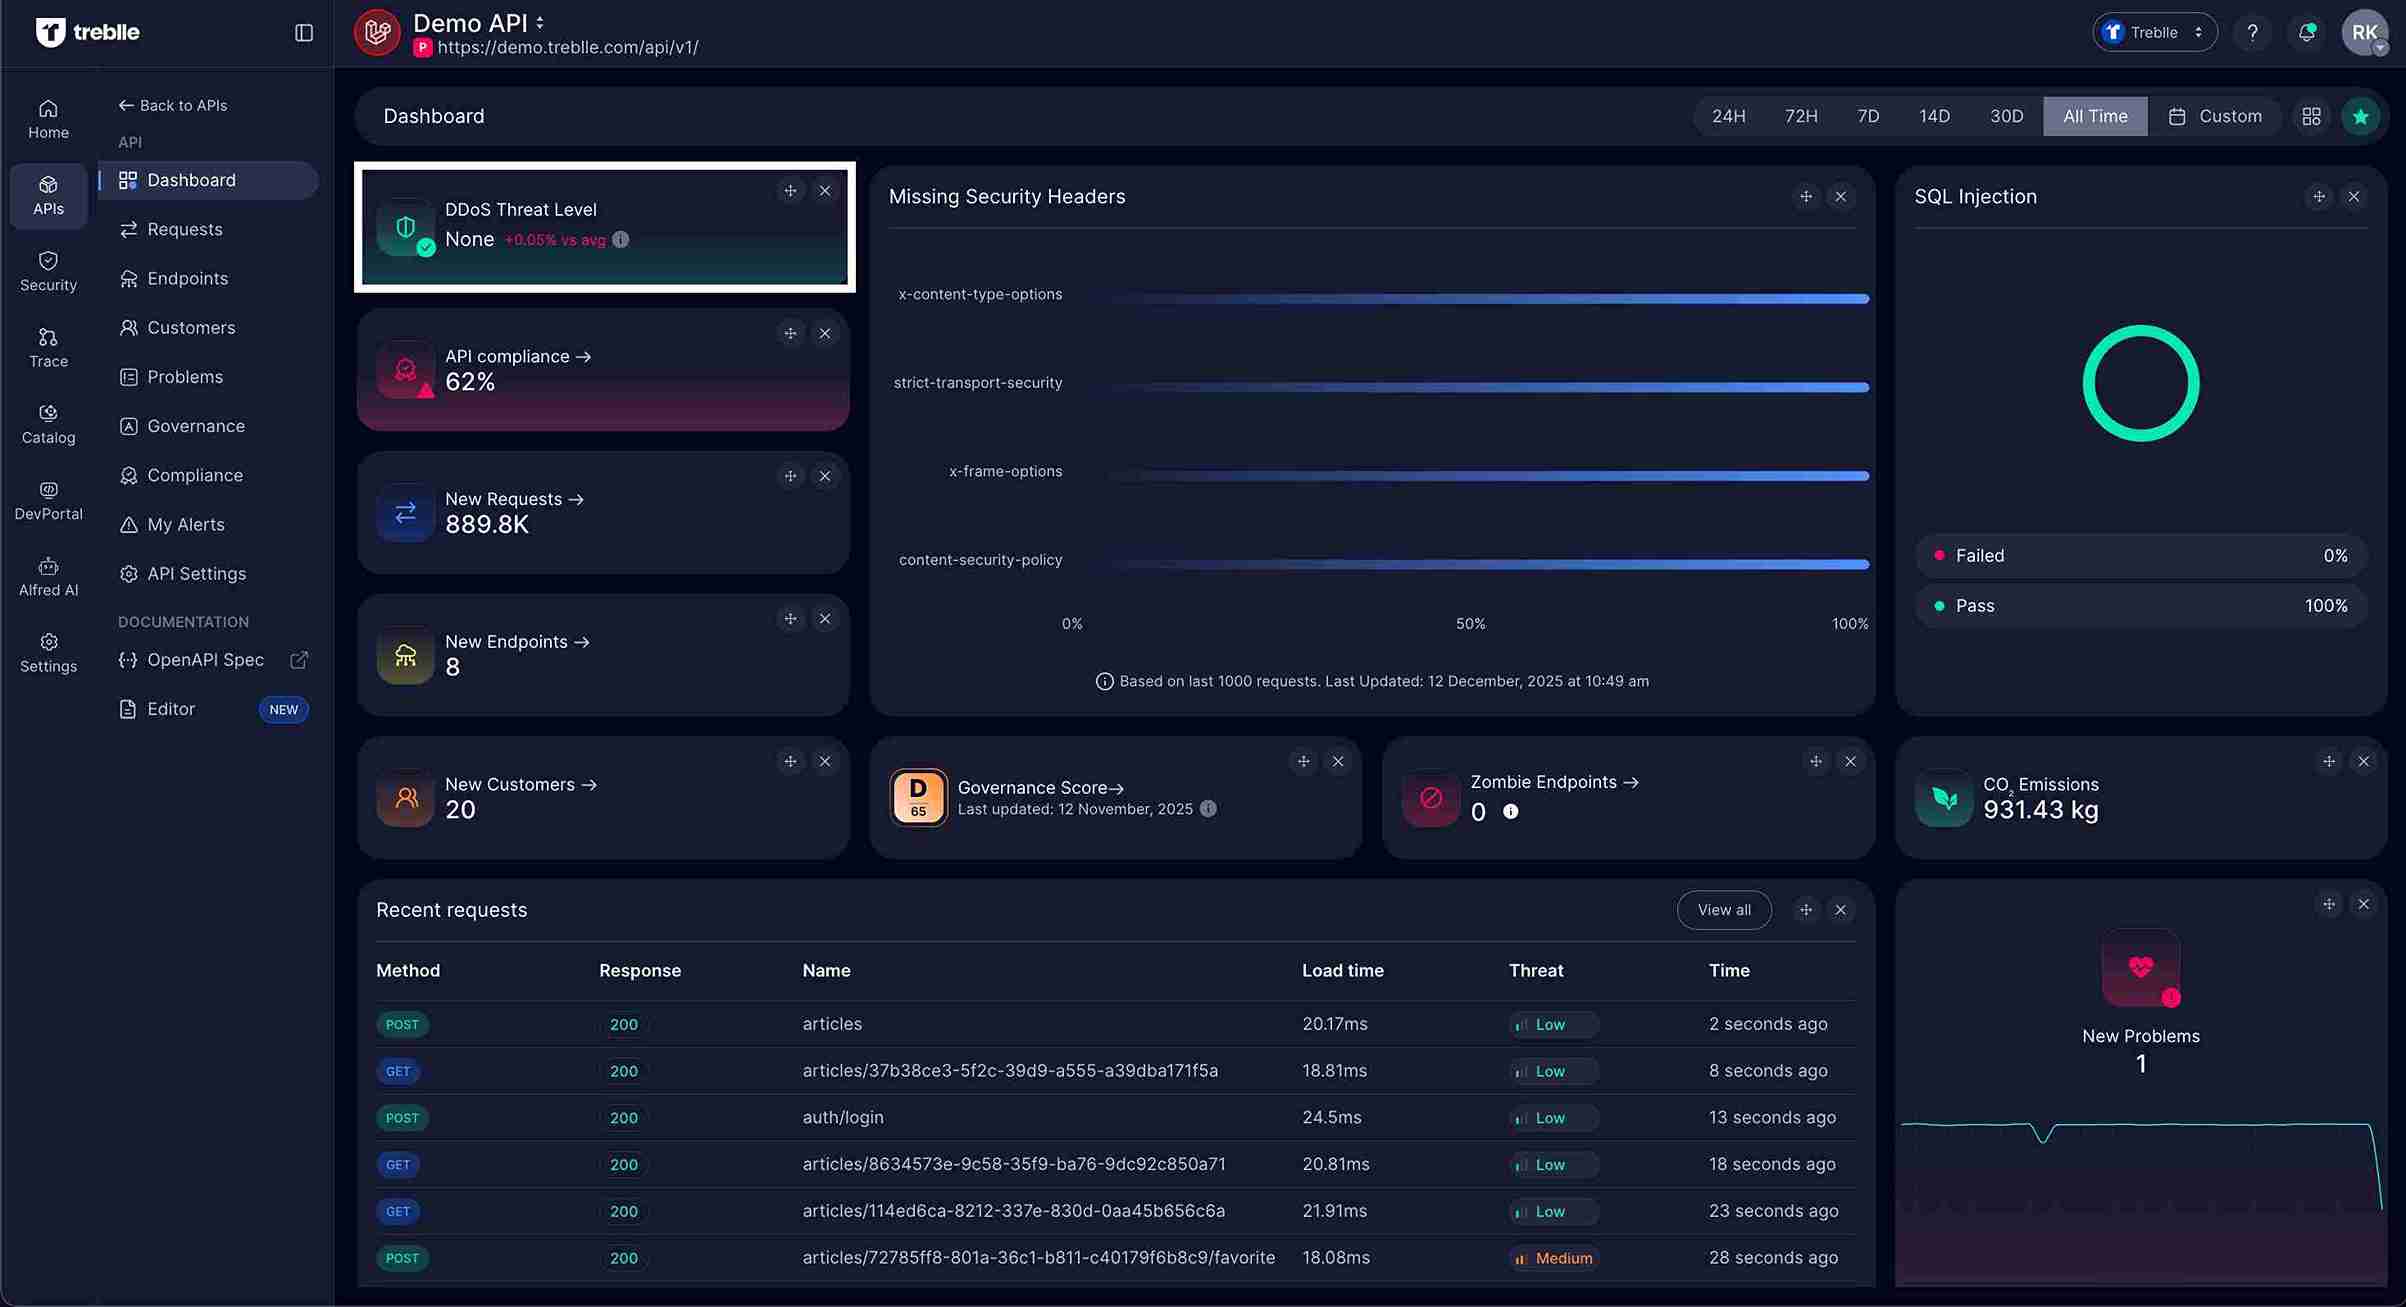The width and height of the screenshot is (2406, 1307).
Task: Click the SQL Injection pass ring chart
Action: click(x=2140, y=382)
